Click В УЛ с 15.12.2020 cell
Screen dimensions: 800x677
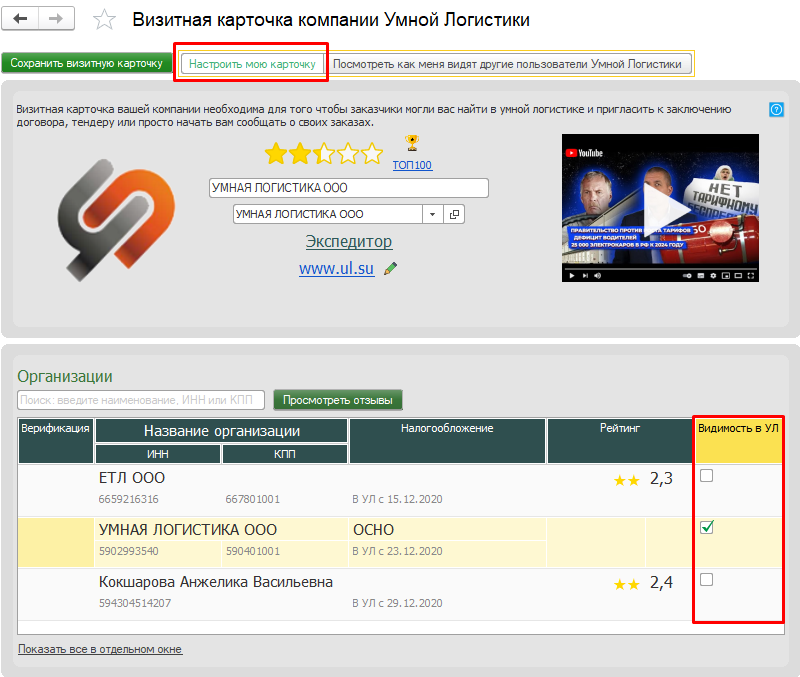(397, 499)
